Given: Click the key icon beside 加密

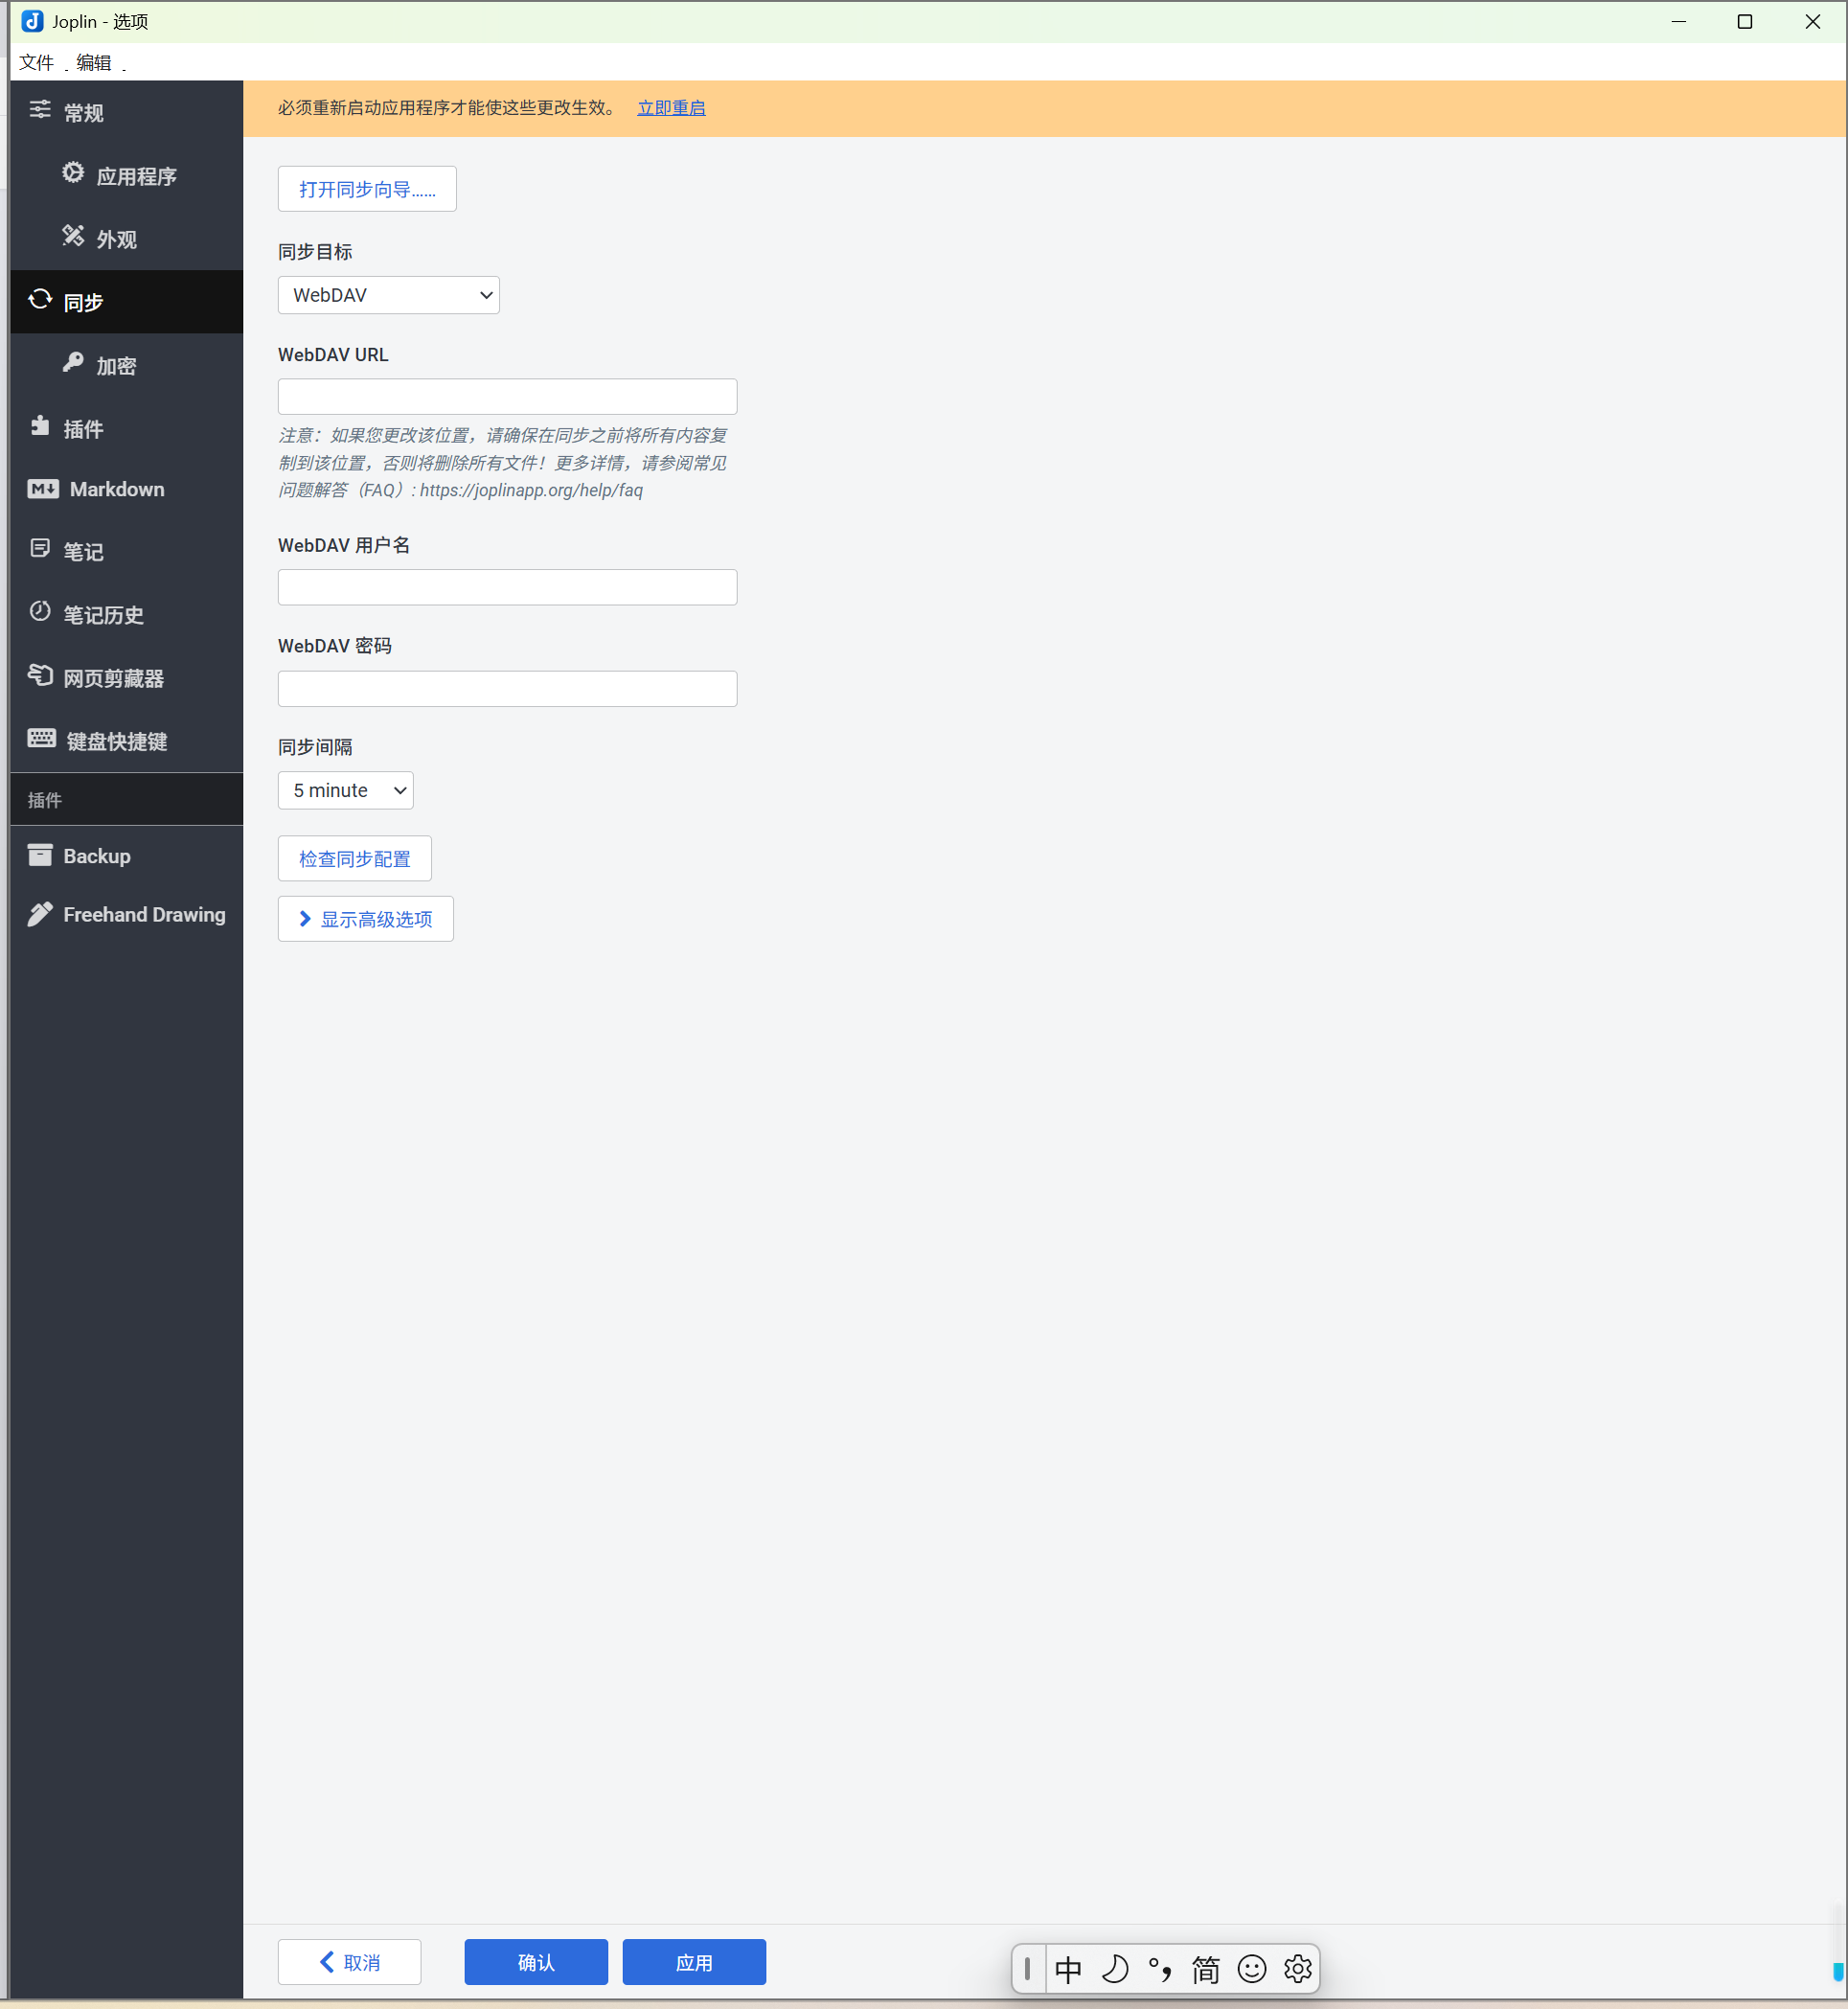Looking at the screenshot, I should 73,362.
